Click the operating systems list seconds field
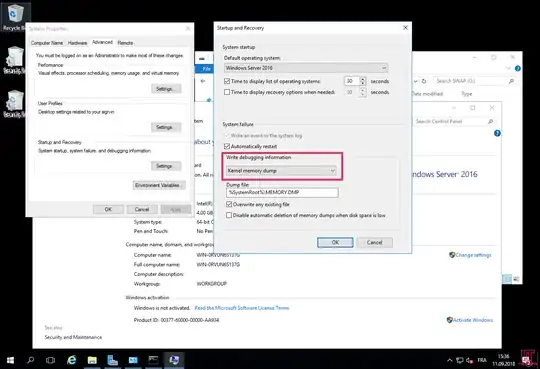Image resolution: width=540 pixels, height=369 pixels. (x=352, y=81)
